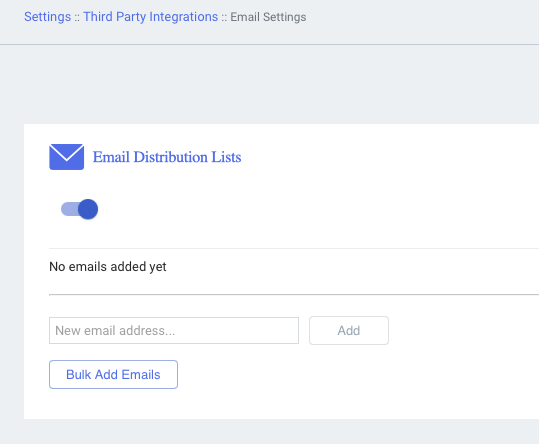The height and width of the screenshot is (444, 539).
Task: Open Bulk Add Emails dialog
Action: (113, 375)
